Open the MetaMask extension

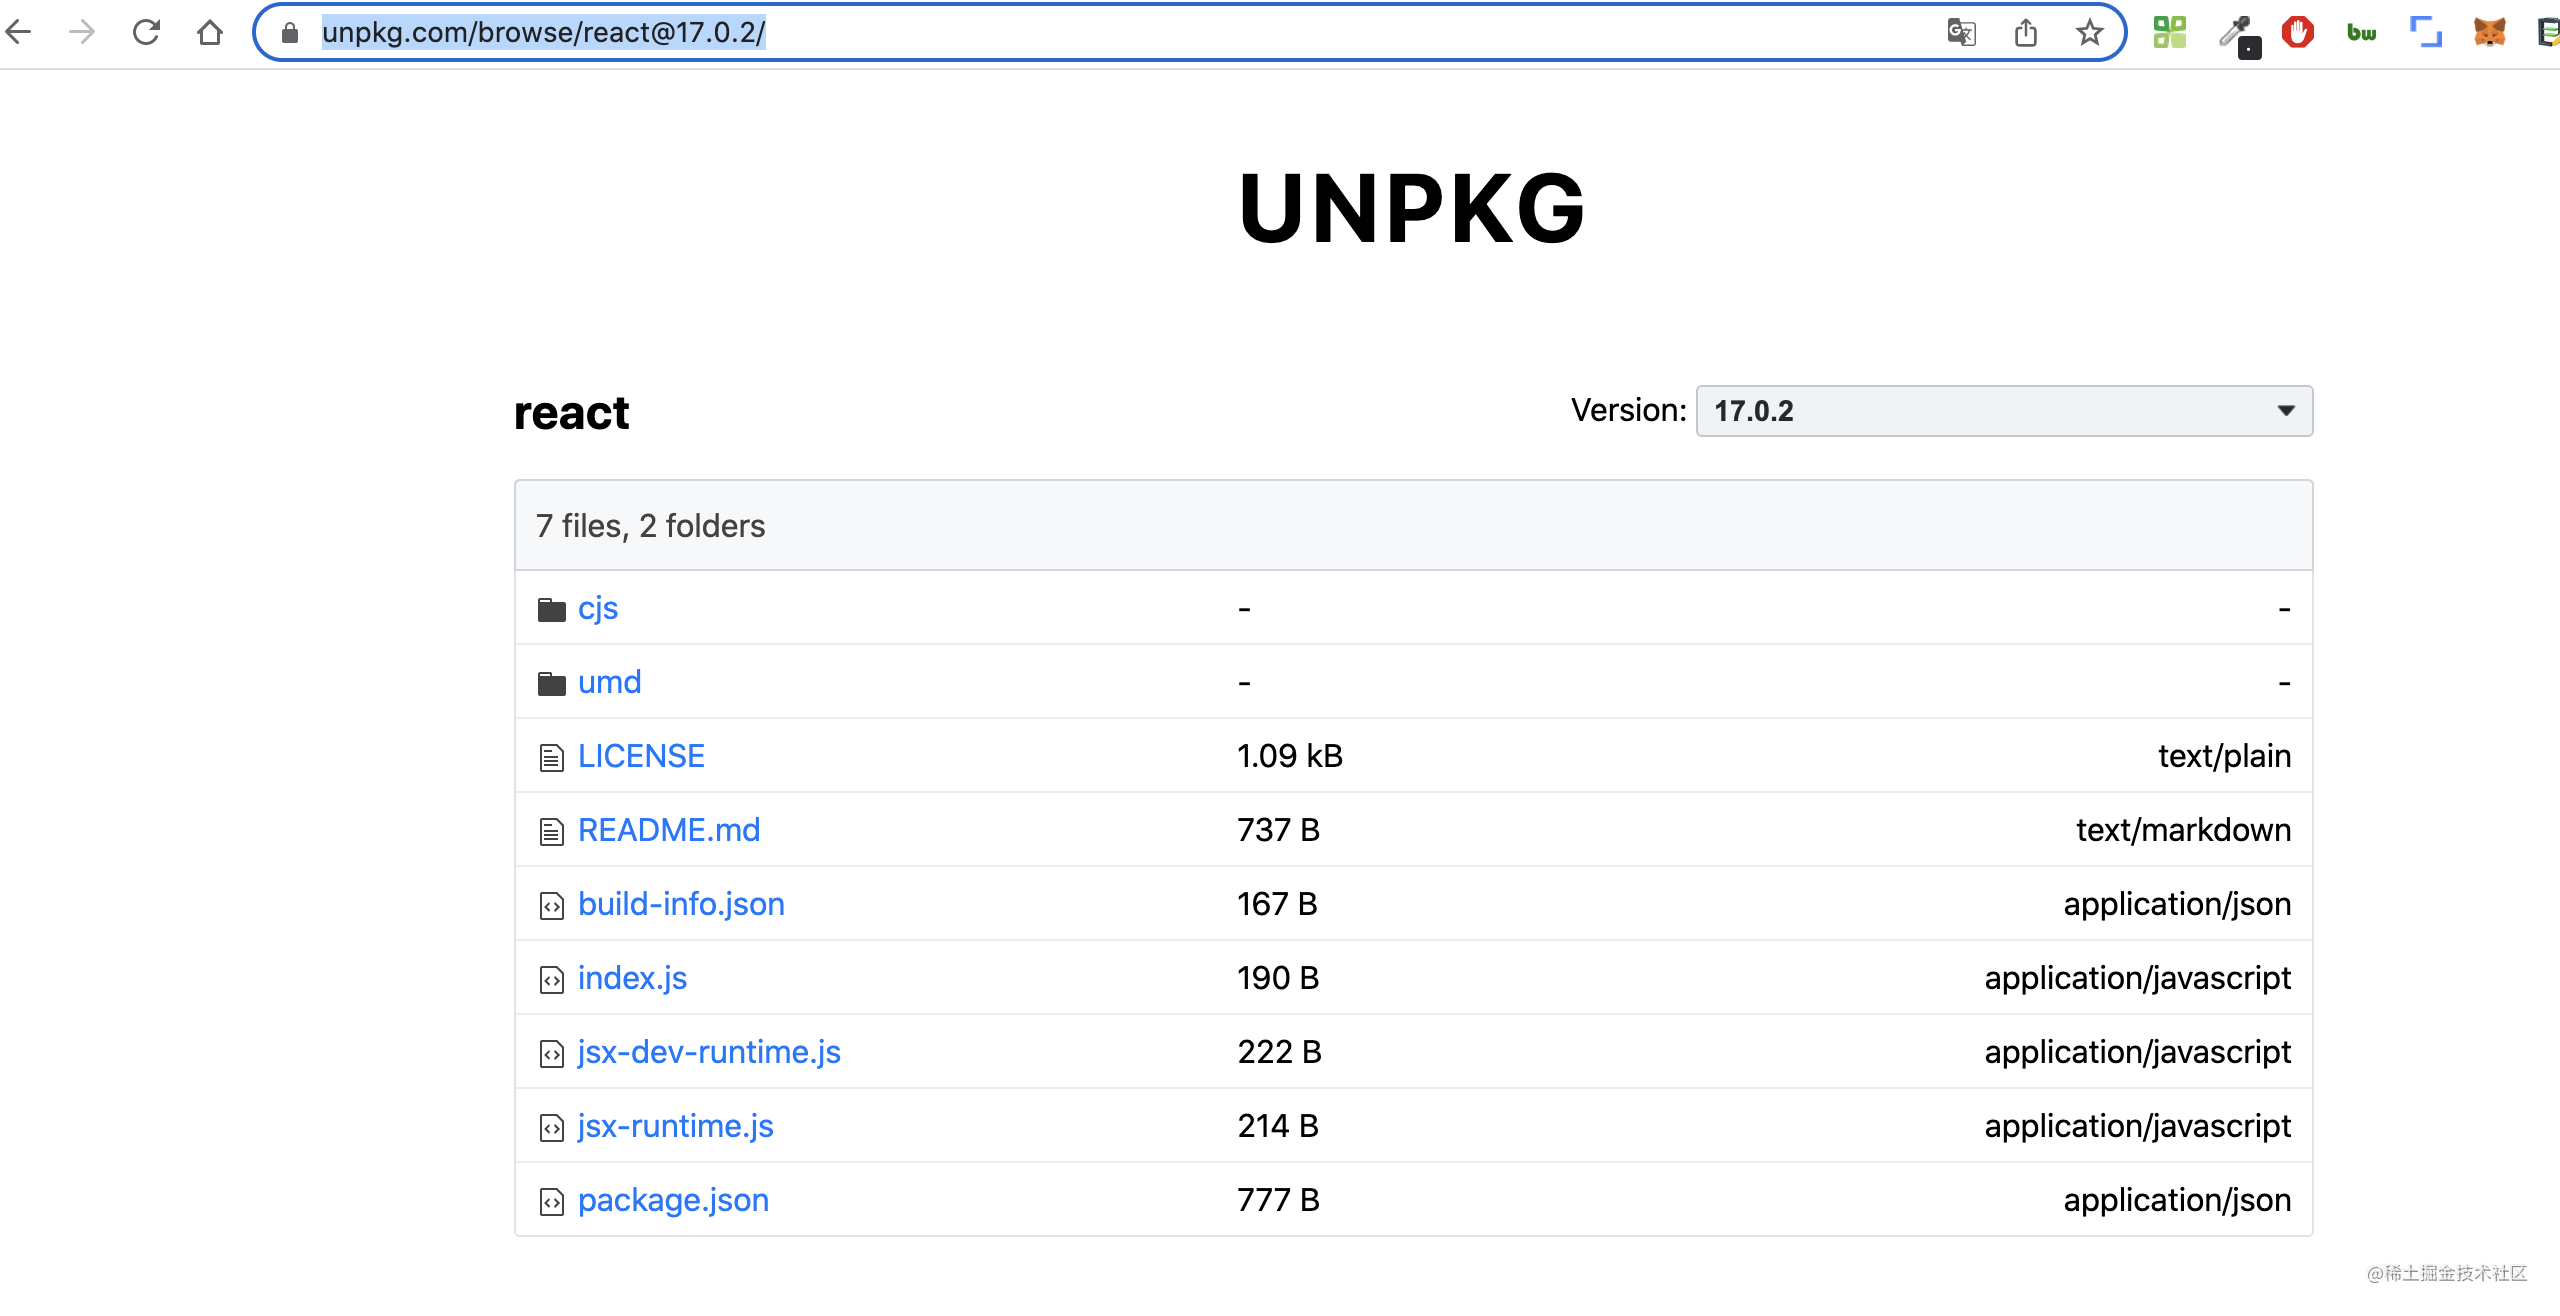coord(2491,32)
